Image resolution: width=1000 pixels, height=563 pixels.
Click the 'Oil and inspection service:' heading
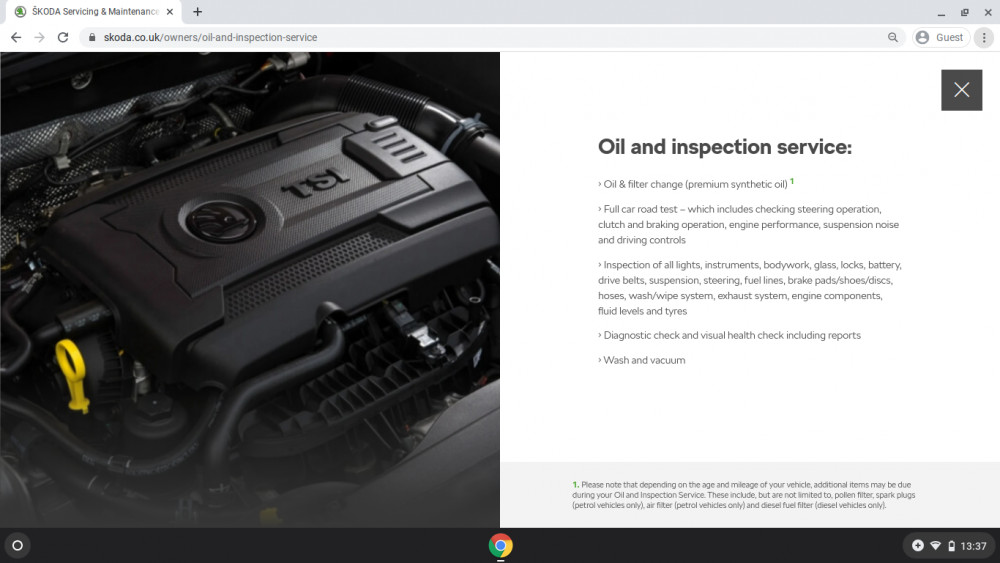coord(724,147)
